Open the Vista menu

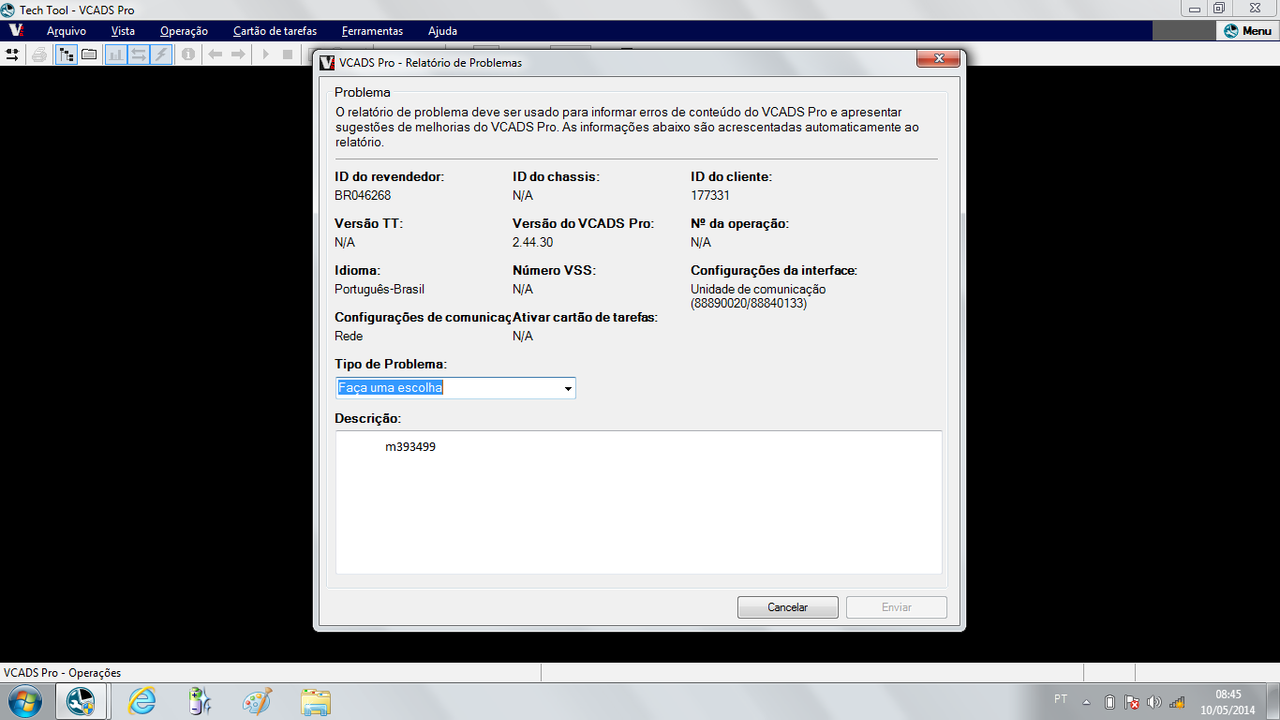[123, 31]
